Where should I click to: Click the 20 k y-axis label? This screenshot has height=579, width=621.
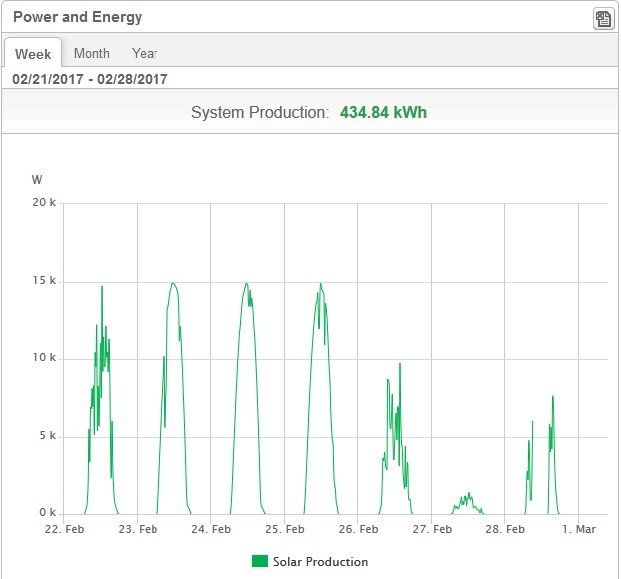click(x=44, y=202)
